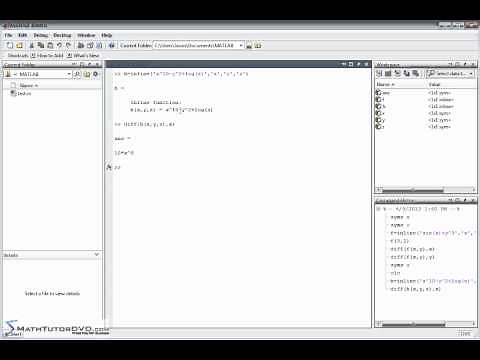The width and height of the screenshot is (480, 360).
Task: Undock the Command Window panel
Action: click(359, 64)
